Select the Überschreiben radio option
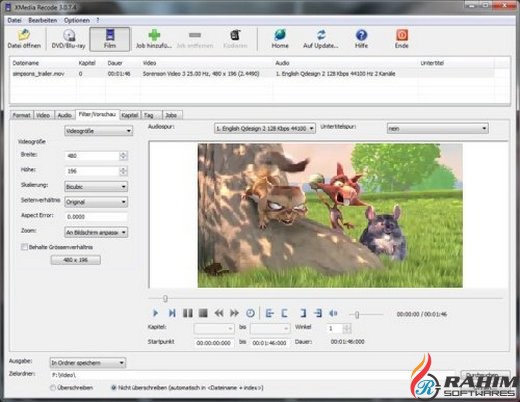Image resolution: width=520 pixels, height=402 pixels. 53,388
